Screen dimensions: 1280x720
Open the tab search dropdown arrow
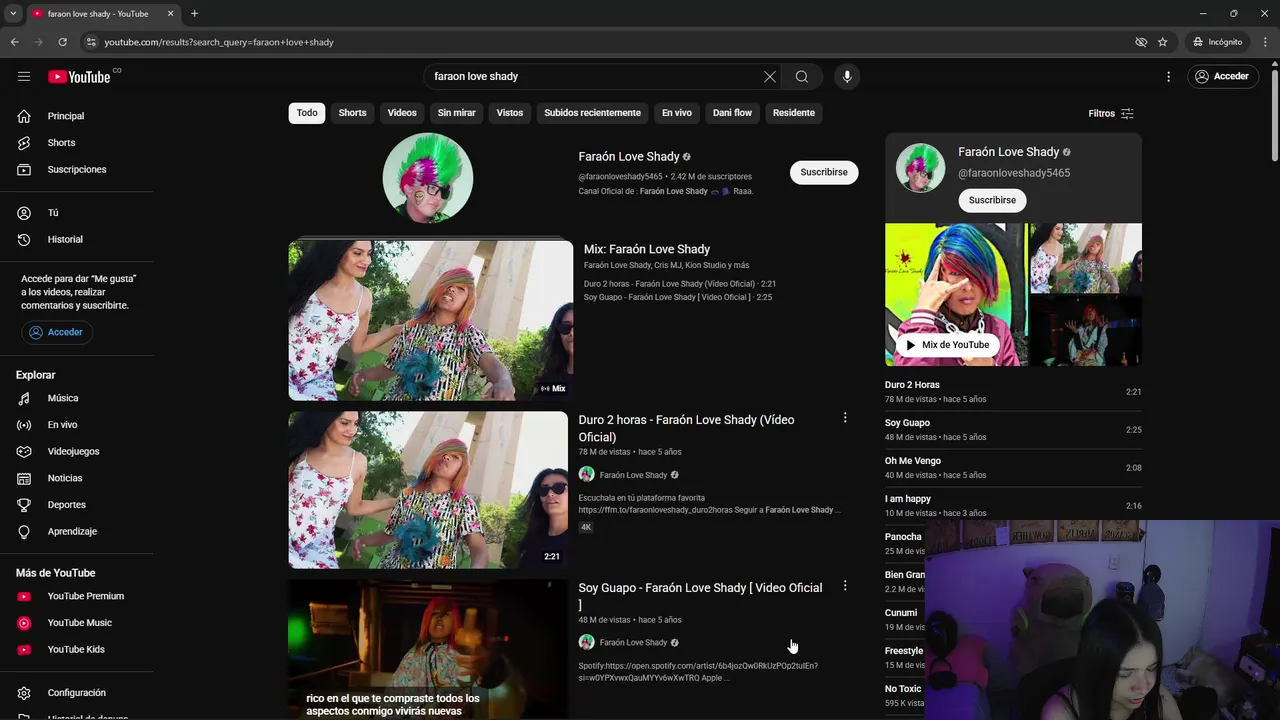tap(12, 13)
